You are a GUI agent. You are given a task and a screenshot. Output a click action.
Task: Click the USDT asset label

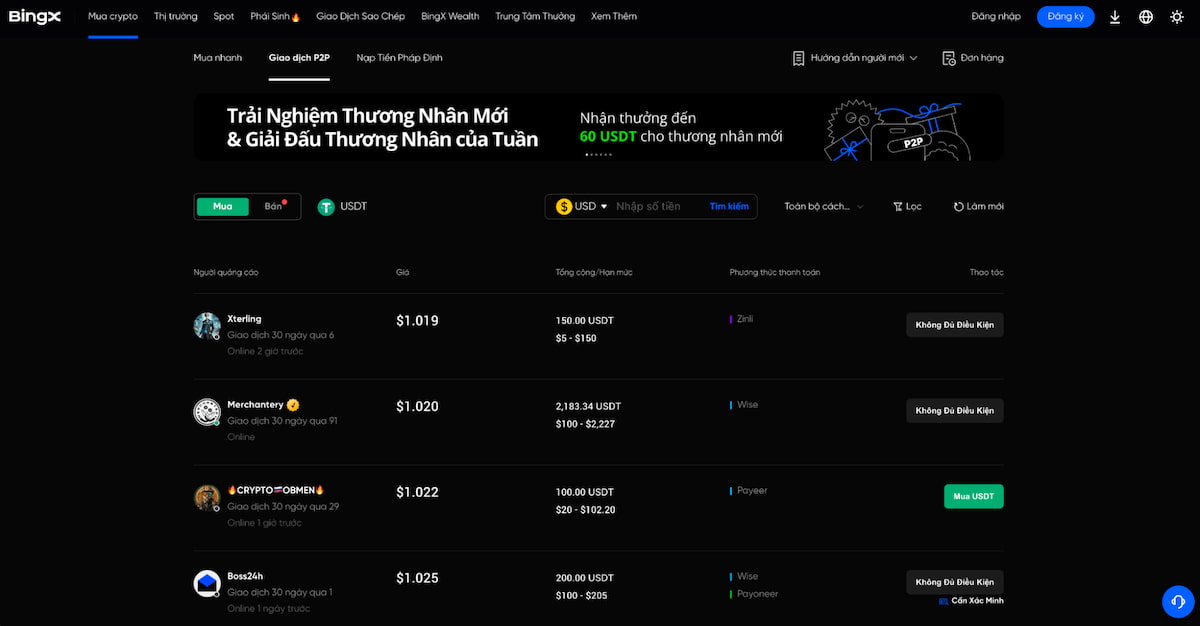pos(354,206)
